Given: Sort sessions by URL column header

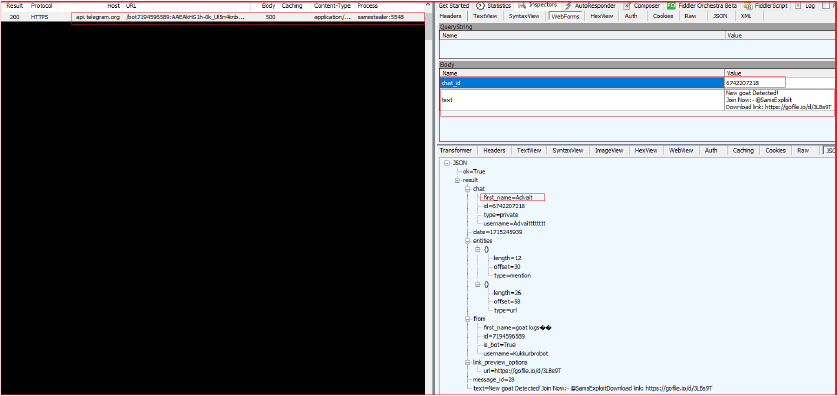Looking at the screenshot, I should point(131,6).
